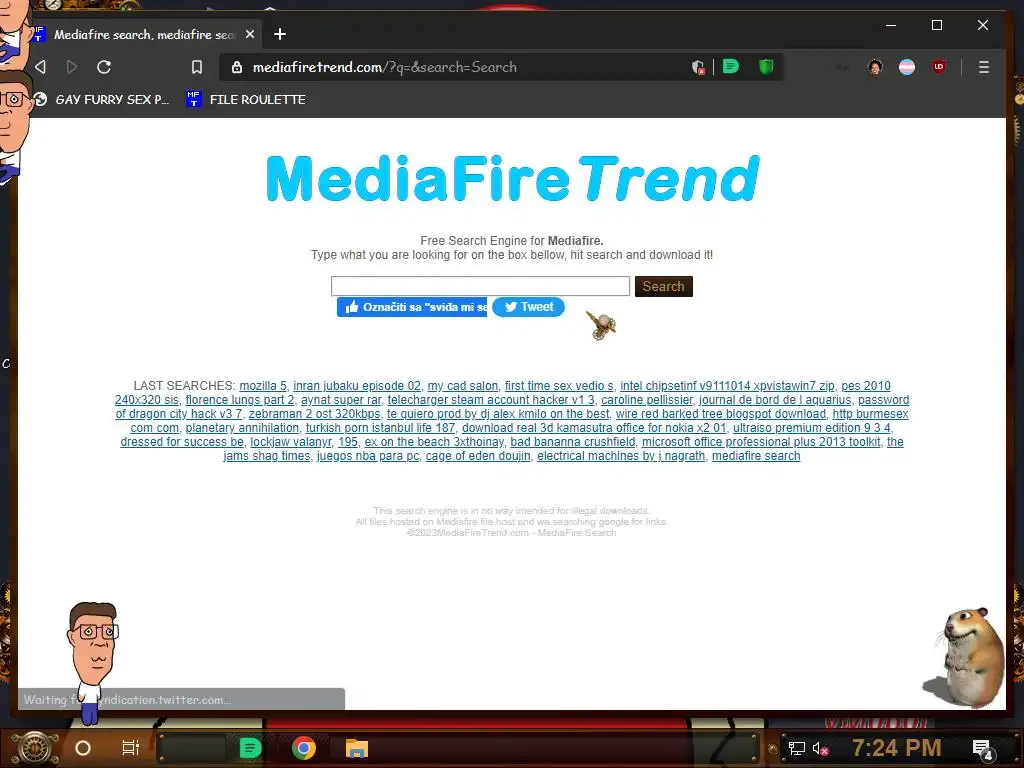Go back with the browser back arrow
Screen dimensions: 1024x768
tap(40, 67)
